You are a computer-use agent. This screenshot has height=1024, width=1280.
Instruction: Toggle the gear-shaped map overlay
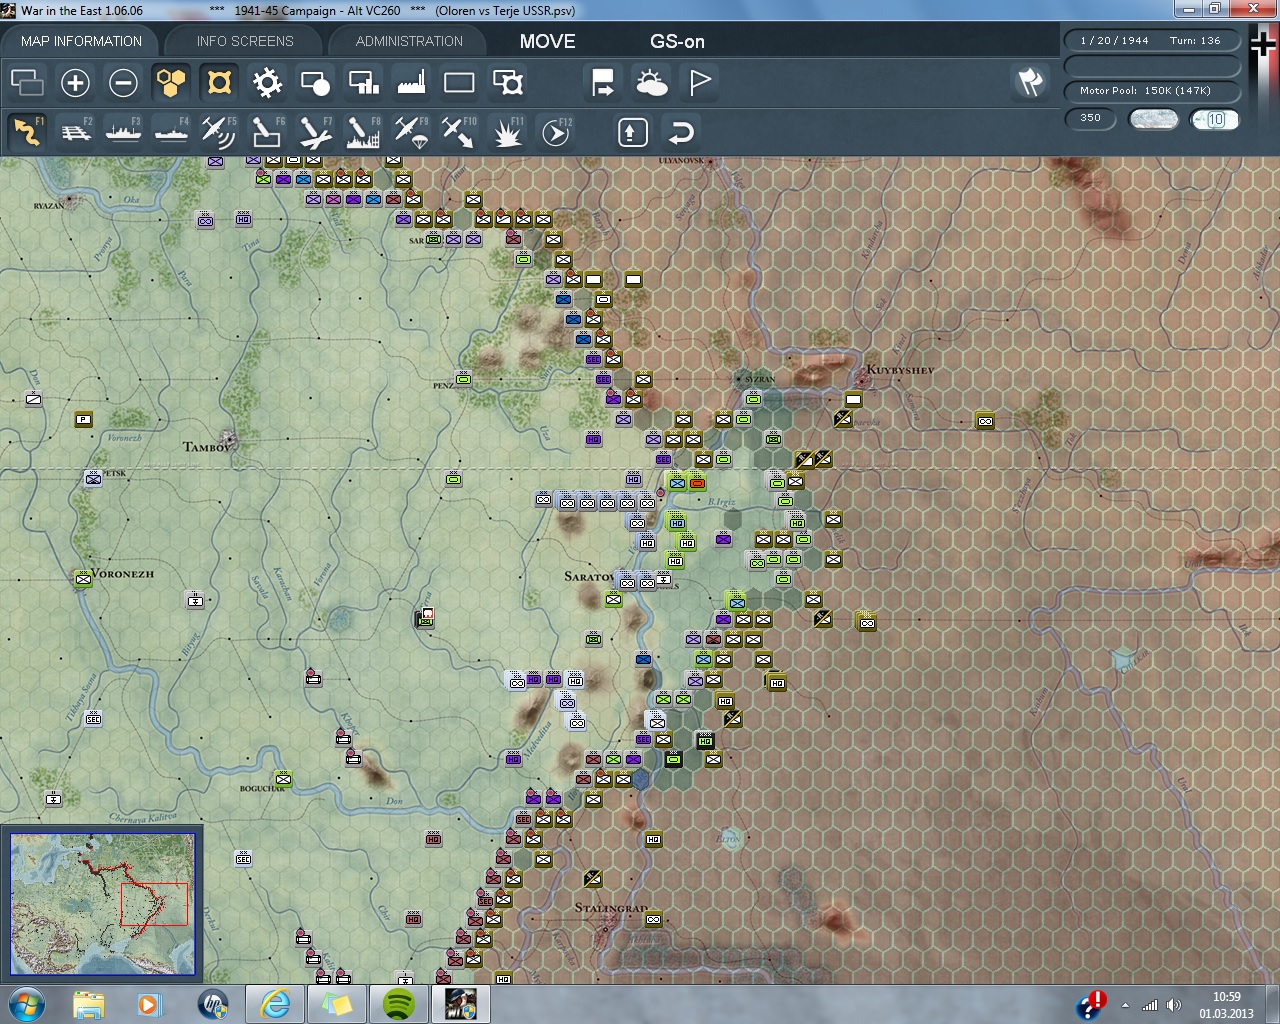tap(267, 82)
